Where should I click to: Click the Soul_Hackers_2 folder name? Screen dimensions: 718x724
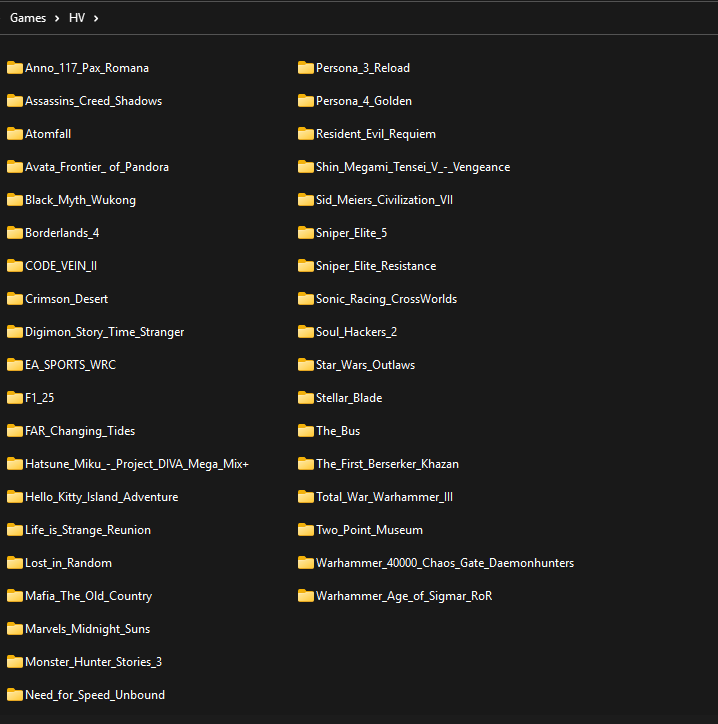356,332
